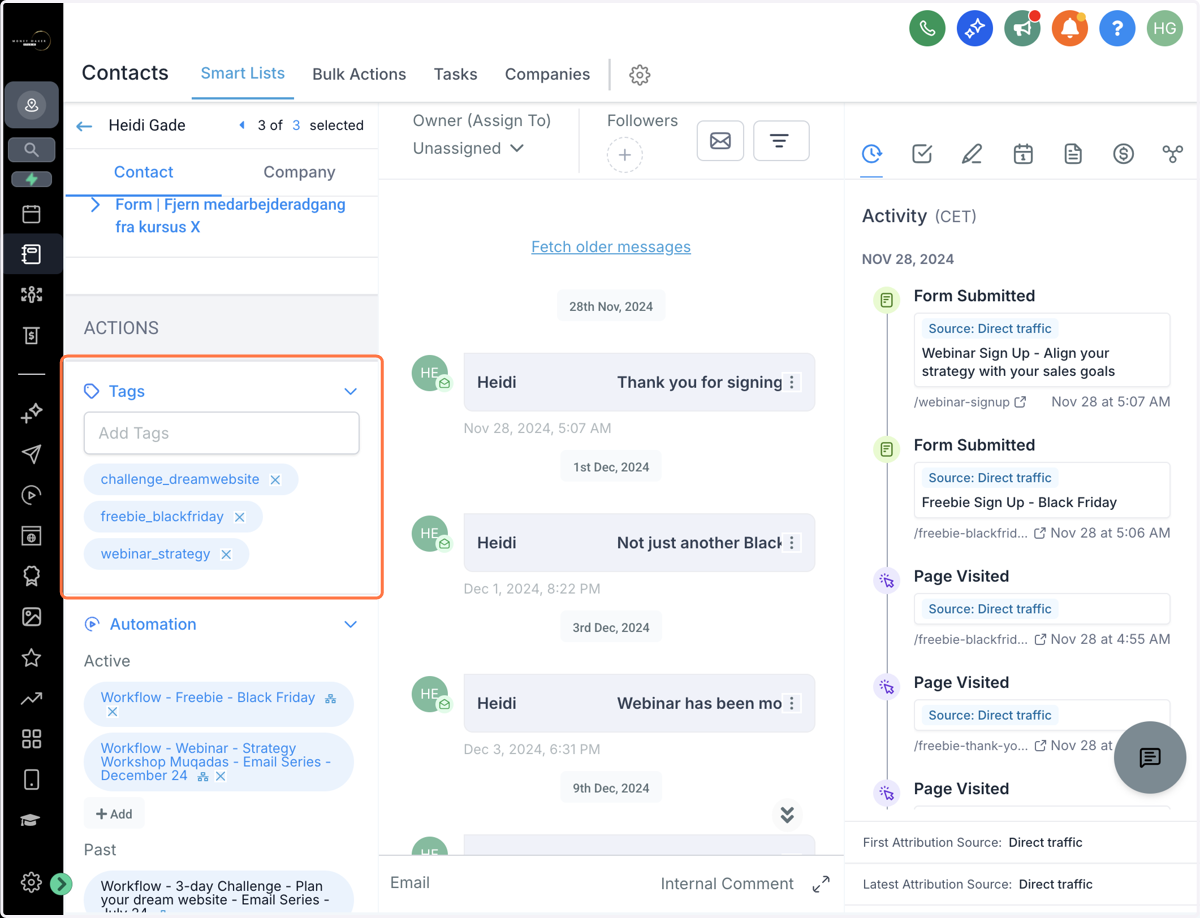
Task: Expand sidebar with green arrow button
Action: [60, 884]
